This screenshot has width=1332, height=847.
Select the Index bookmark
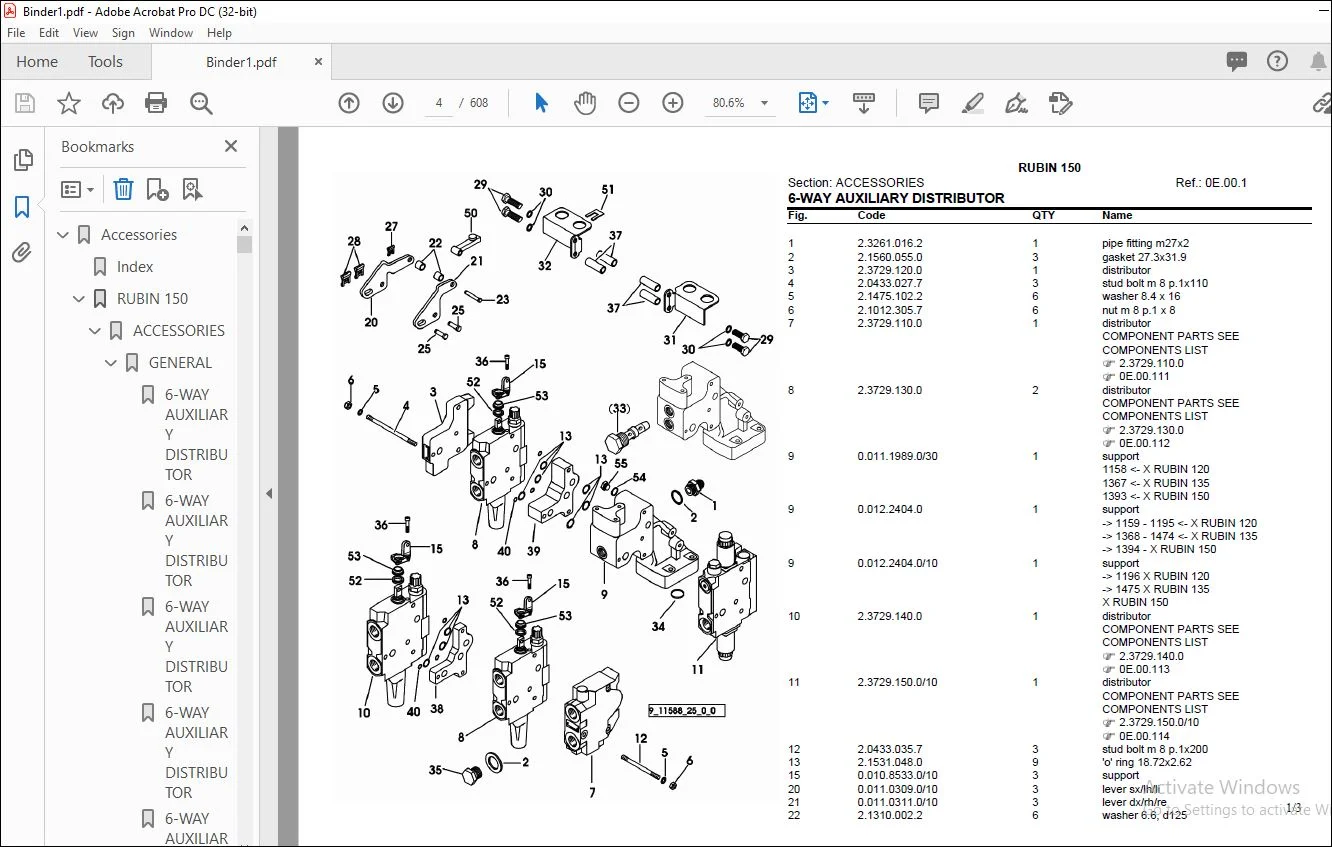(135, 267)
